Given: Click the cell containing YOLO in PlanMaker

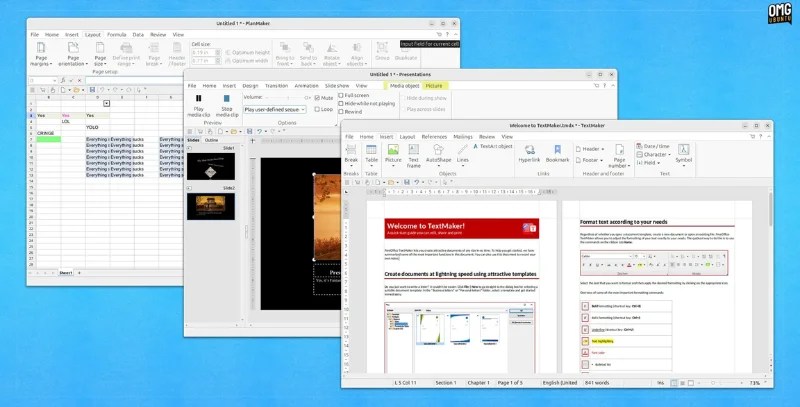Looking at the screenshot, I should coord(97,128).
